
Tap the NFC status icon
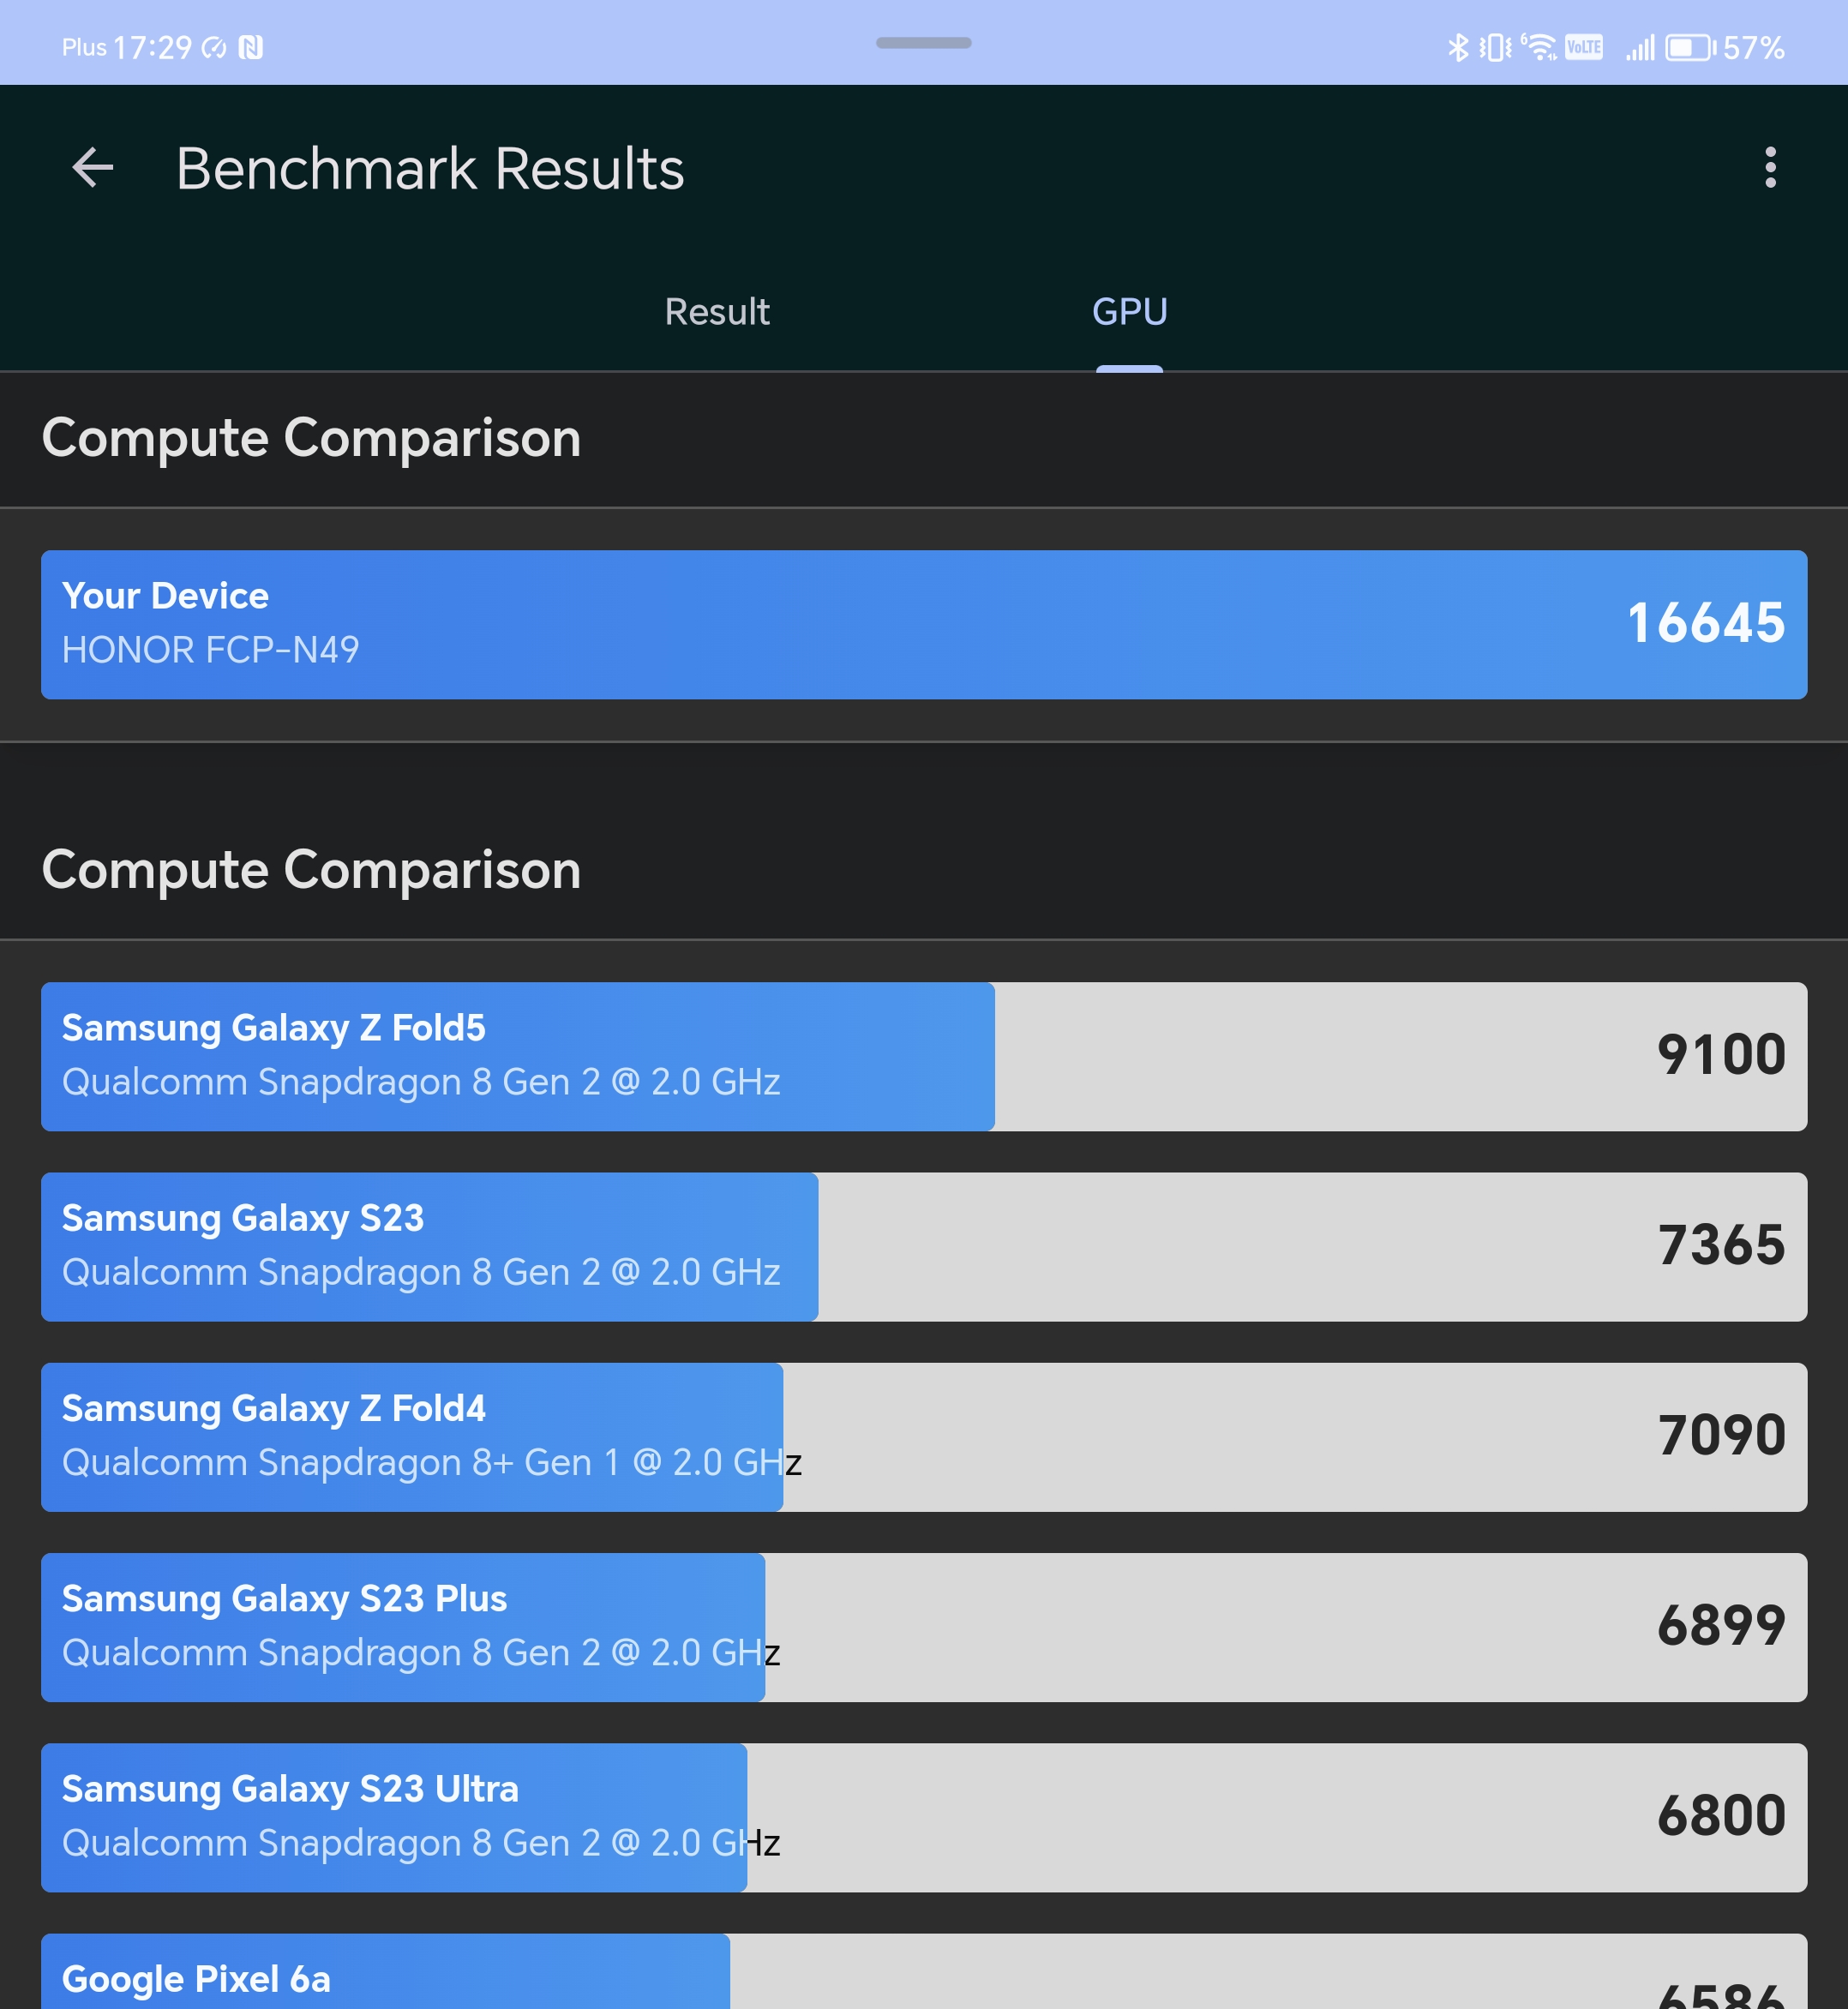251,47
